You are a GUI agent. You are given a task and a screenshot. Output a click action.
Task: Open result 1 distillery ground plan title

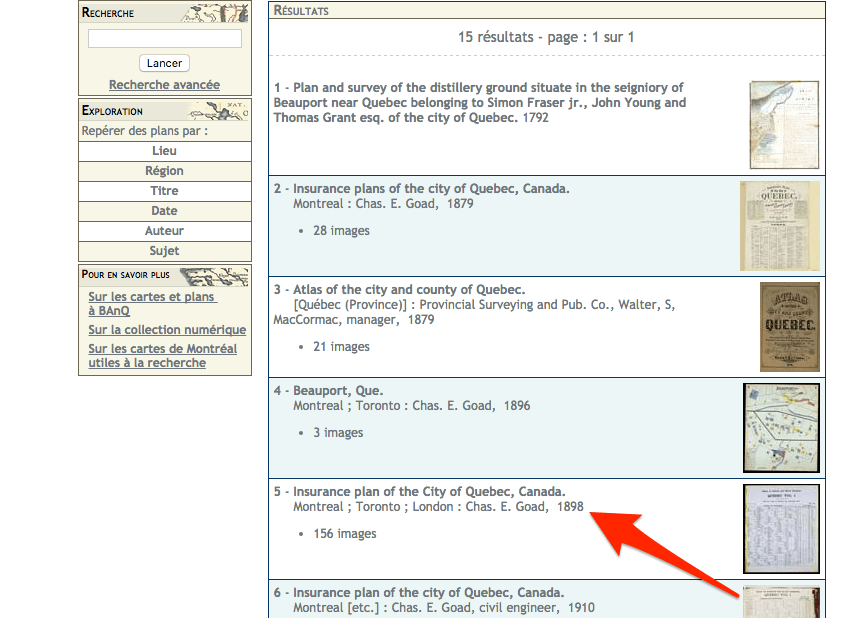click(x=478, y=102)
